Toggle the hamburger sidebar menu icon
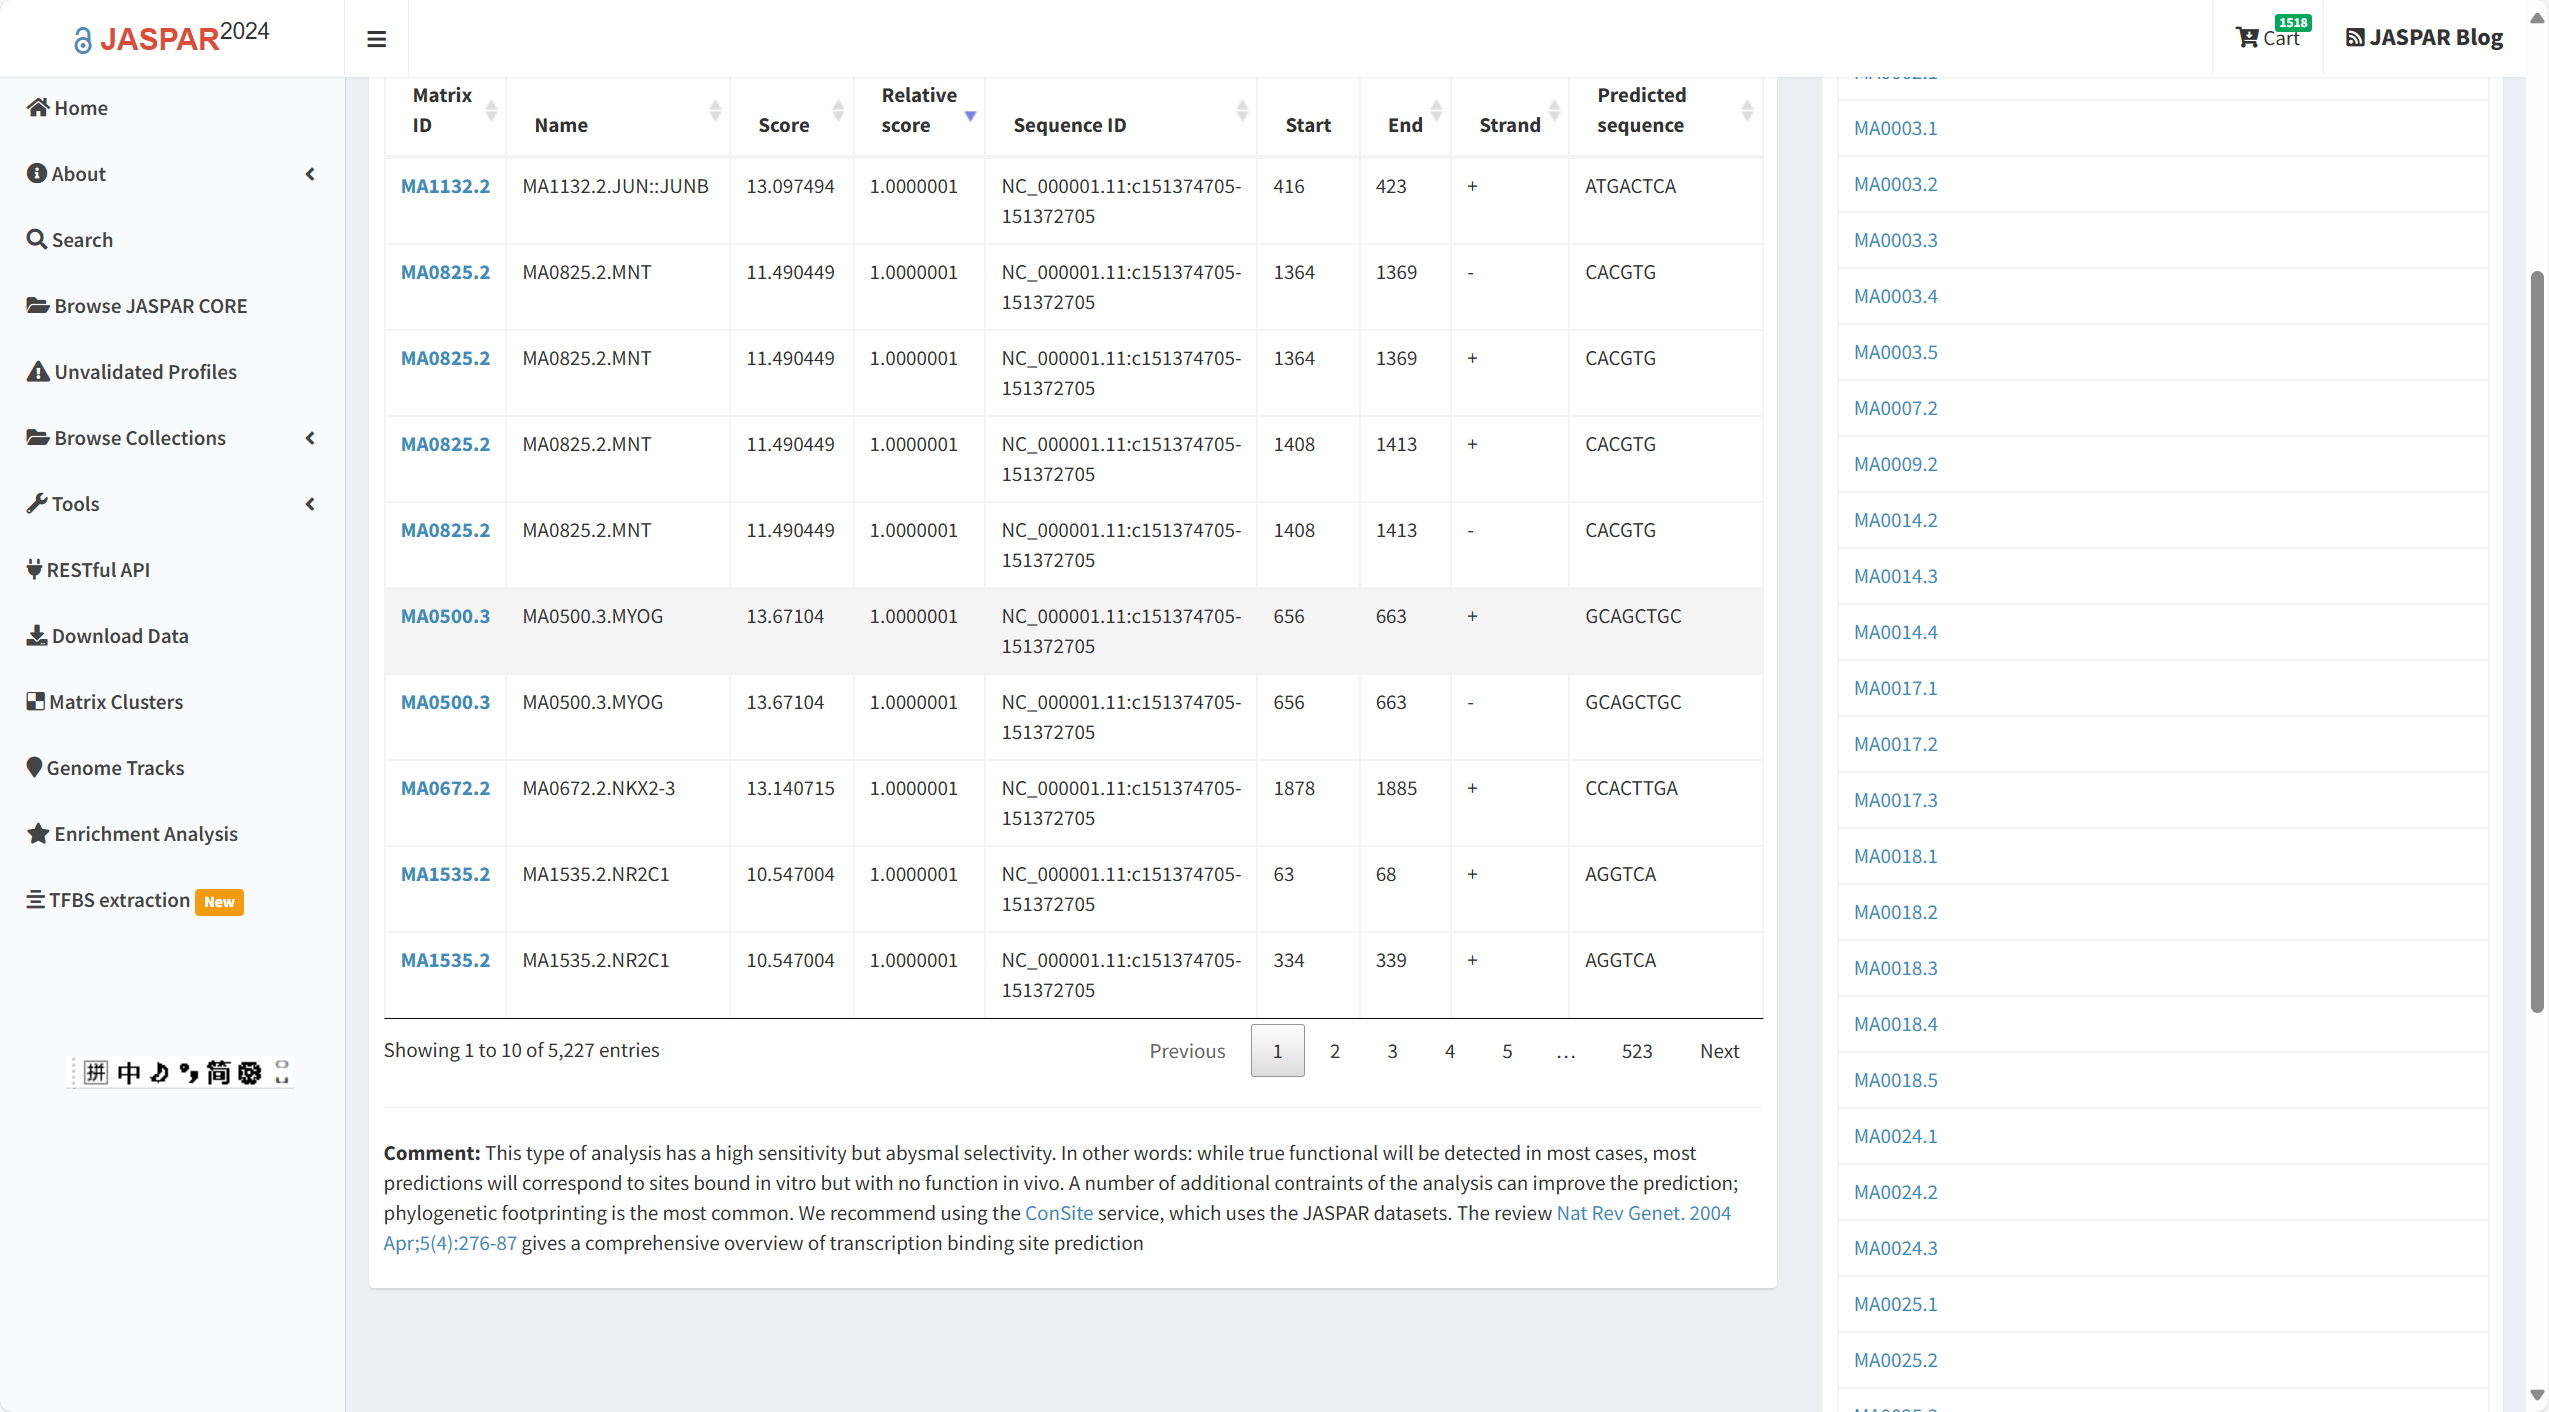This screenshot has width=2549, height=1412. [376, 39]
